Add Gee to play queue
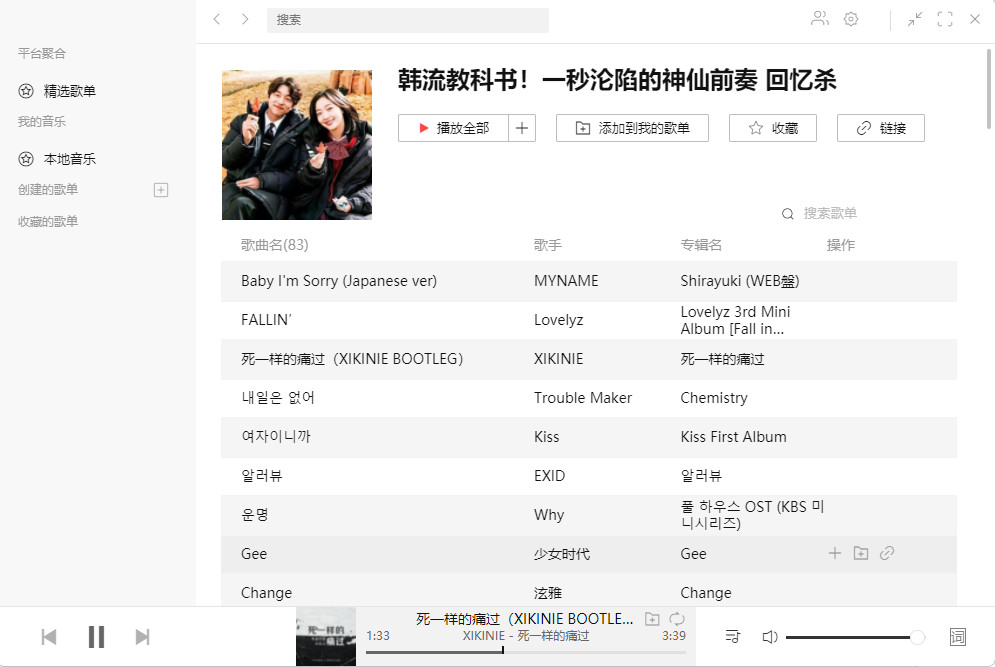Viewport: 995px width, 667px height. 834,553
